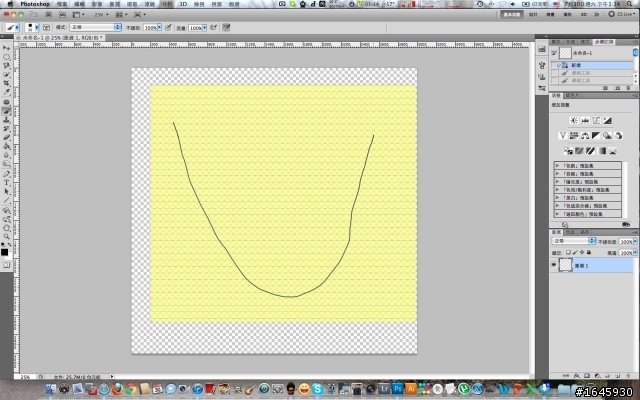Select the Dodge tool
The width and height of the screenshot is (640, 400).
[x=7, y=164]
